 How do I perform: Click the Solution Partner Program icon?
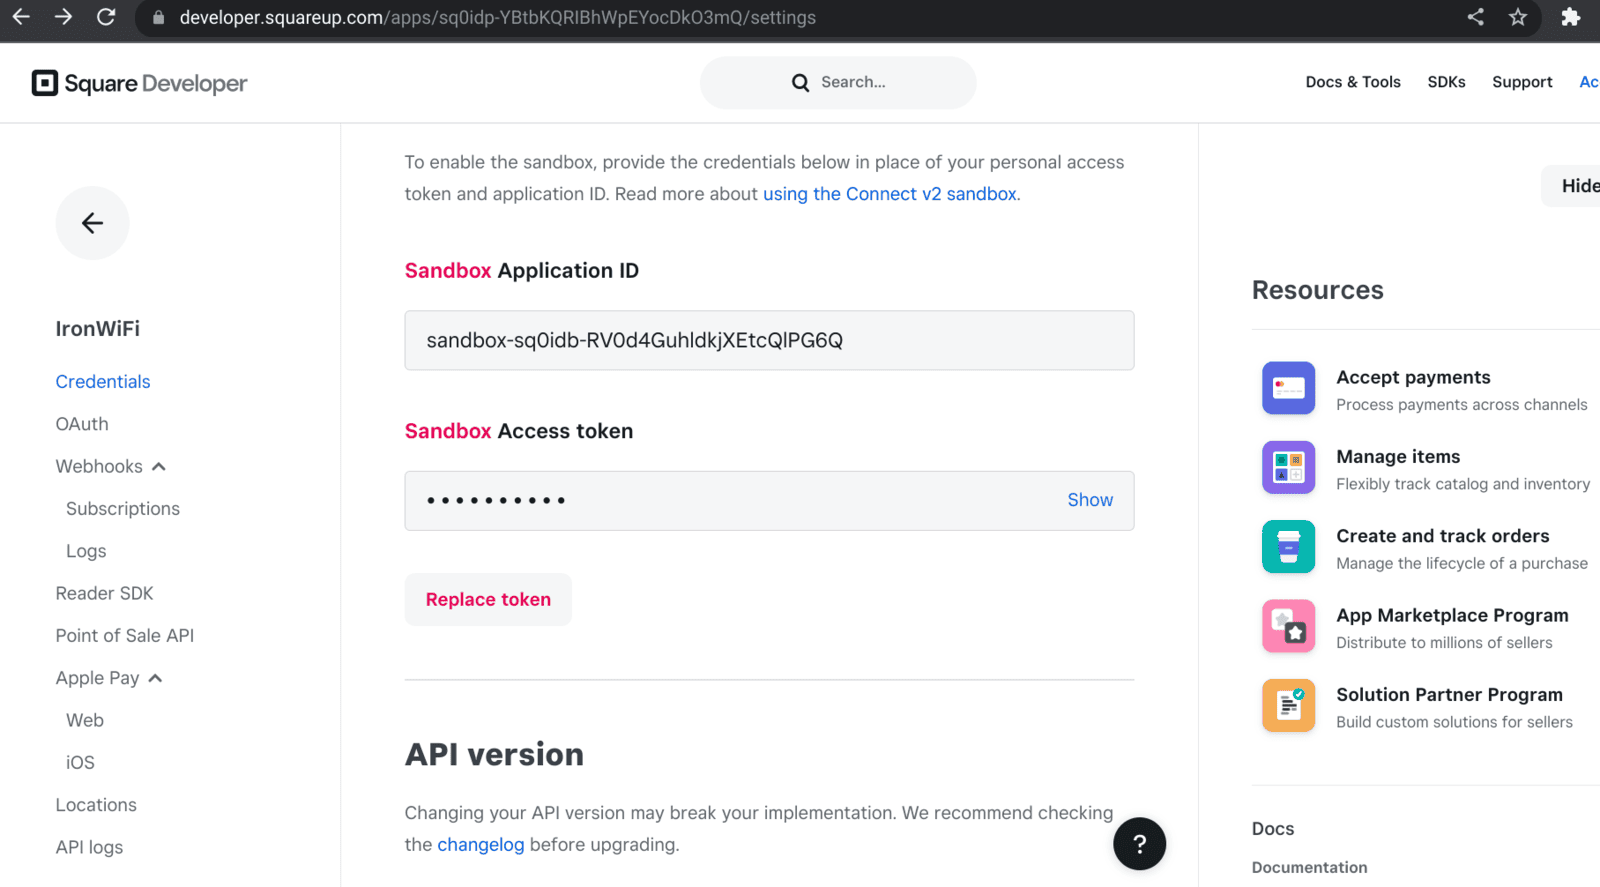(1288, 705)
